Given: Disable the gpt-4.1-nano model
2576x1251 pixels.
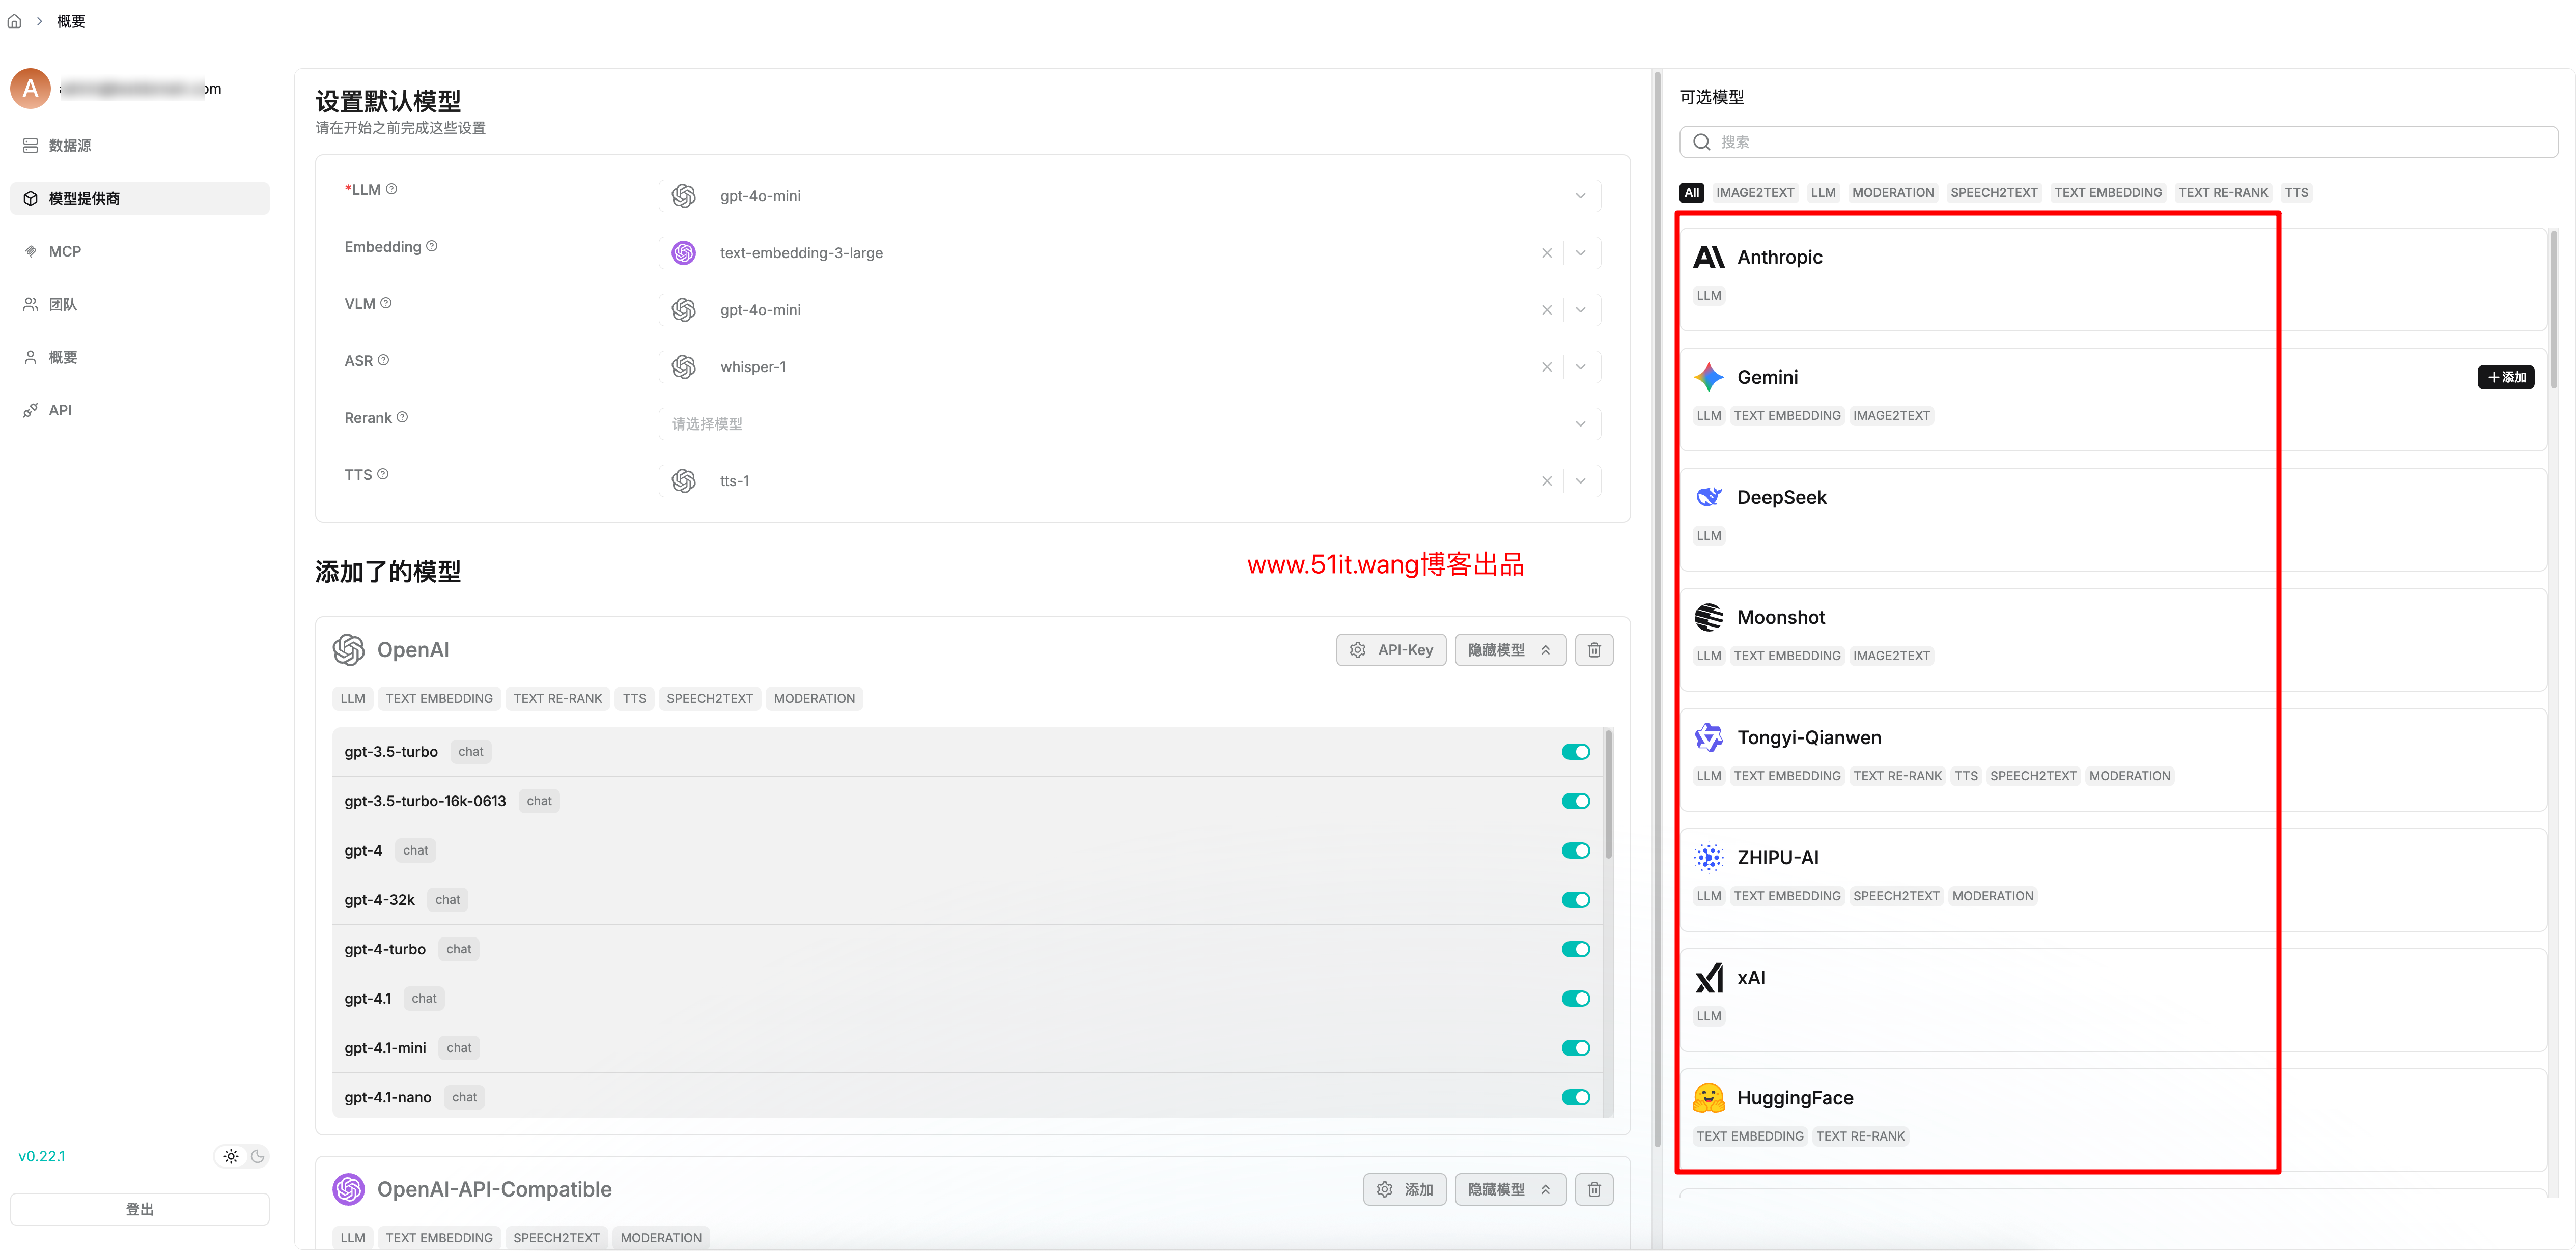Looking at the screenshot, I should pyautogui.click(x=1575, y=1096).
